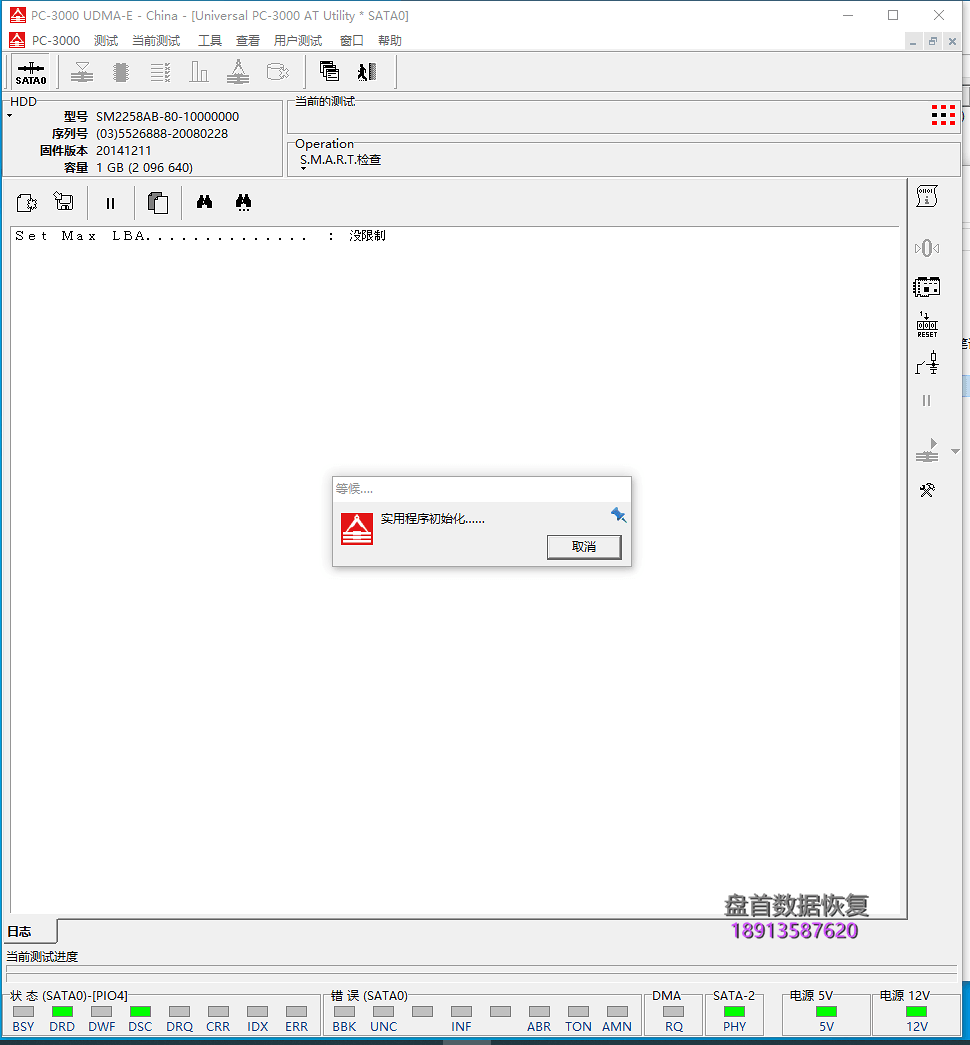Image resolution: width=970 pixels, height=1045 pixels.
Task: Click the greyed-out disk with arrow toolbar icon
Action: click(x=277, y=72)
